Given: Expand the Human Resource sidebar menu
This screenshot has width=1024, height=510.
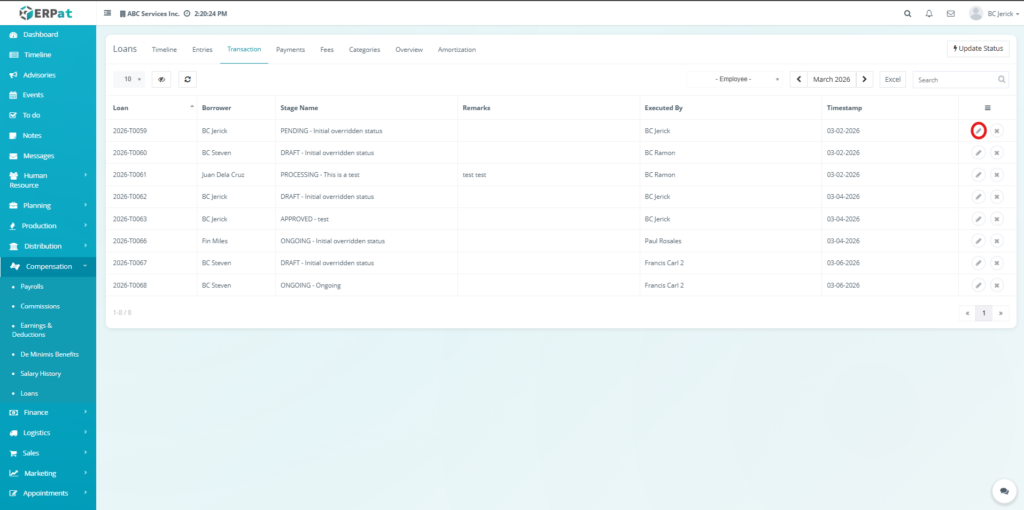Looking at the screenshot, I should click(x=48, y=180).
